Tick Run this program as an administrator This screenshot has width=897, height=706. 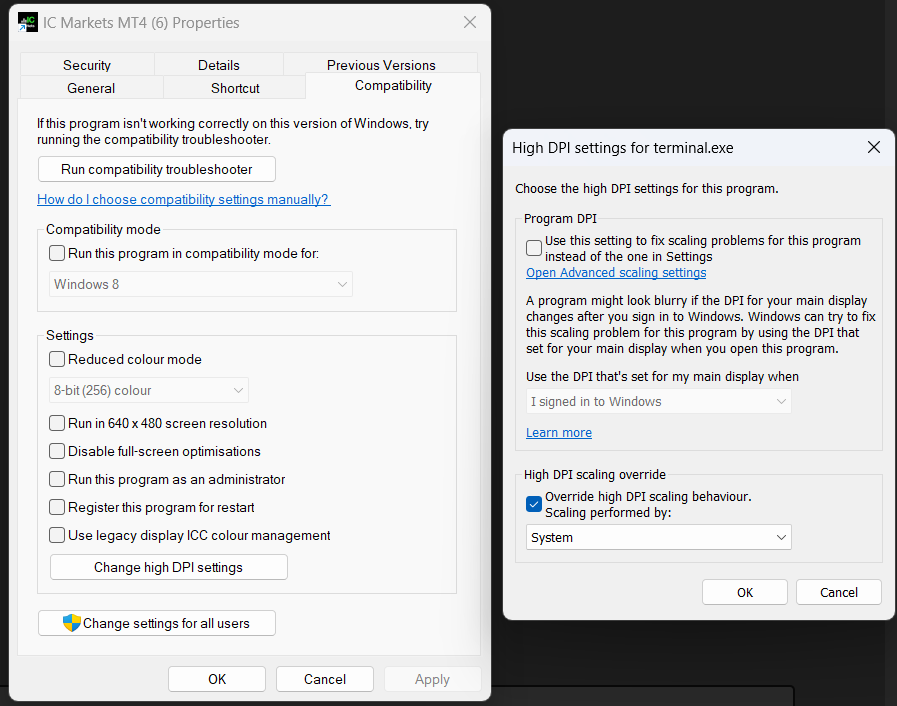click(57, 479)
